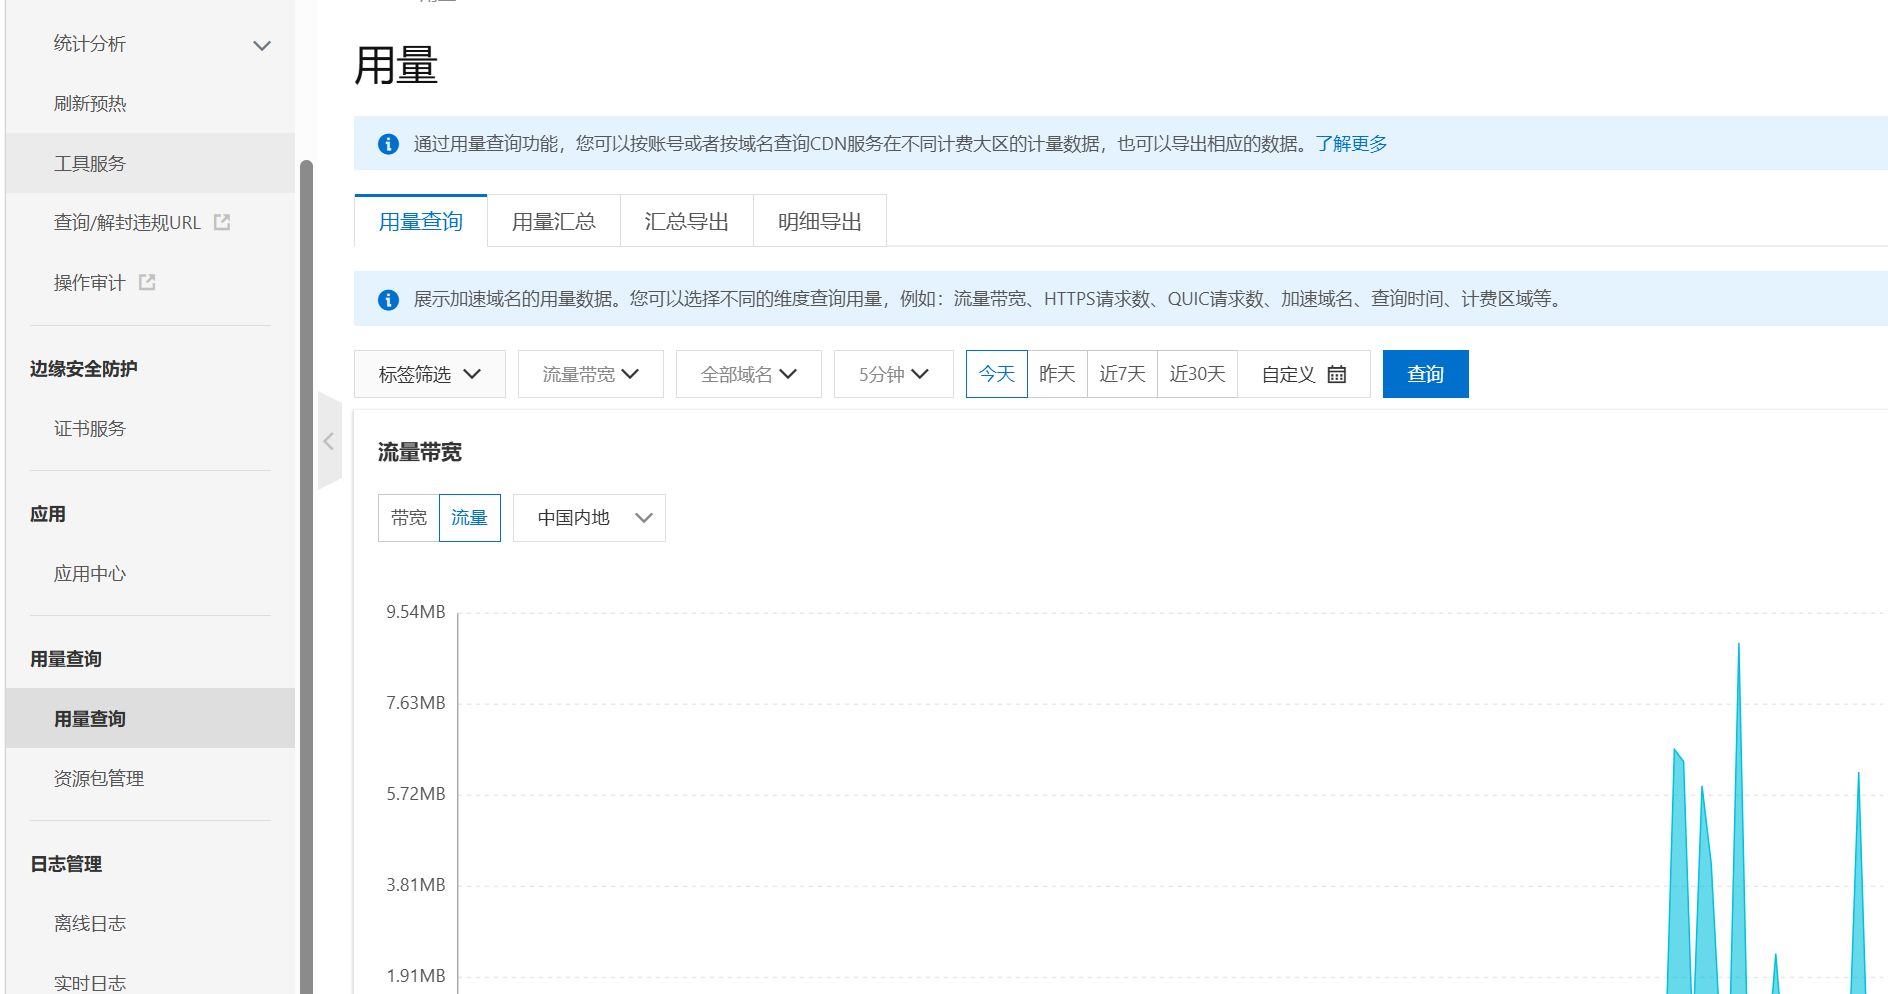Switch chart to 流量 view
Image resolution: width=1888 pixels, height=994 pixels.
470,518
